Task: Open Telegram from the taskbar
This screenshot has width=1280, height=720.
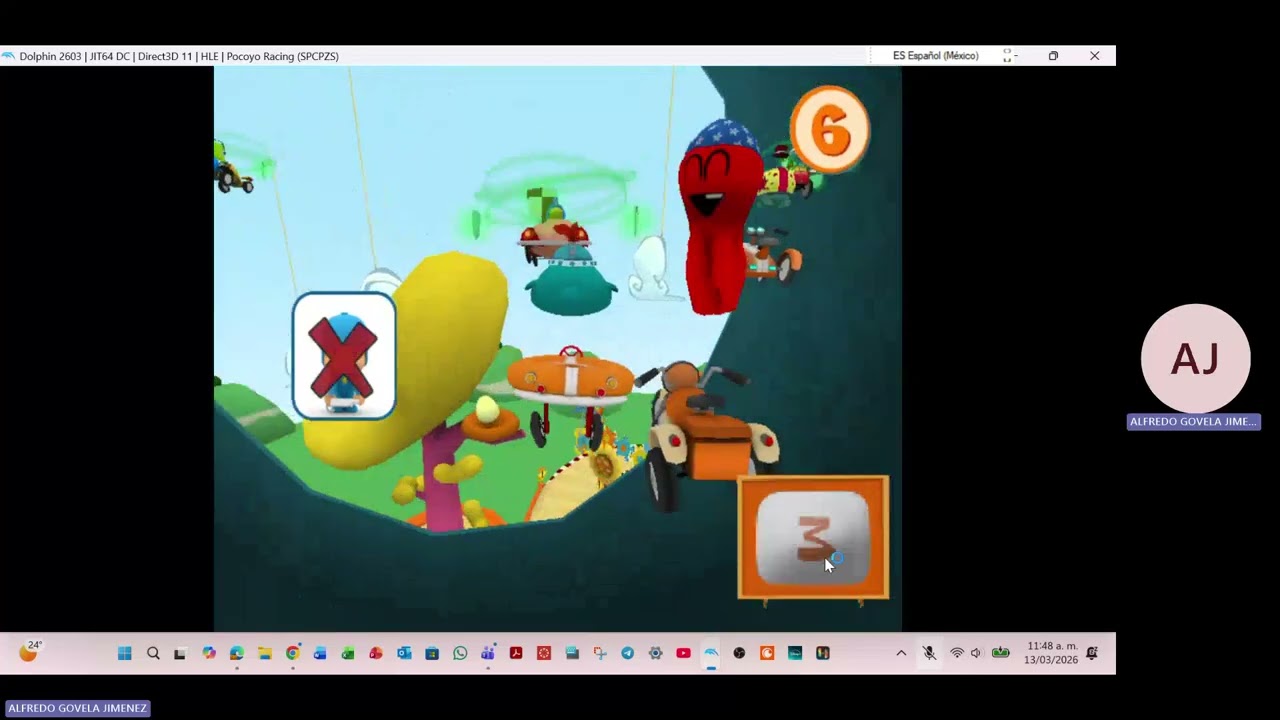Action: point(627,653)
